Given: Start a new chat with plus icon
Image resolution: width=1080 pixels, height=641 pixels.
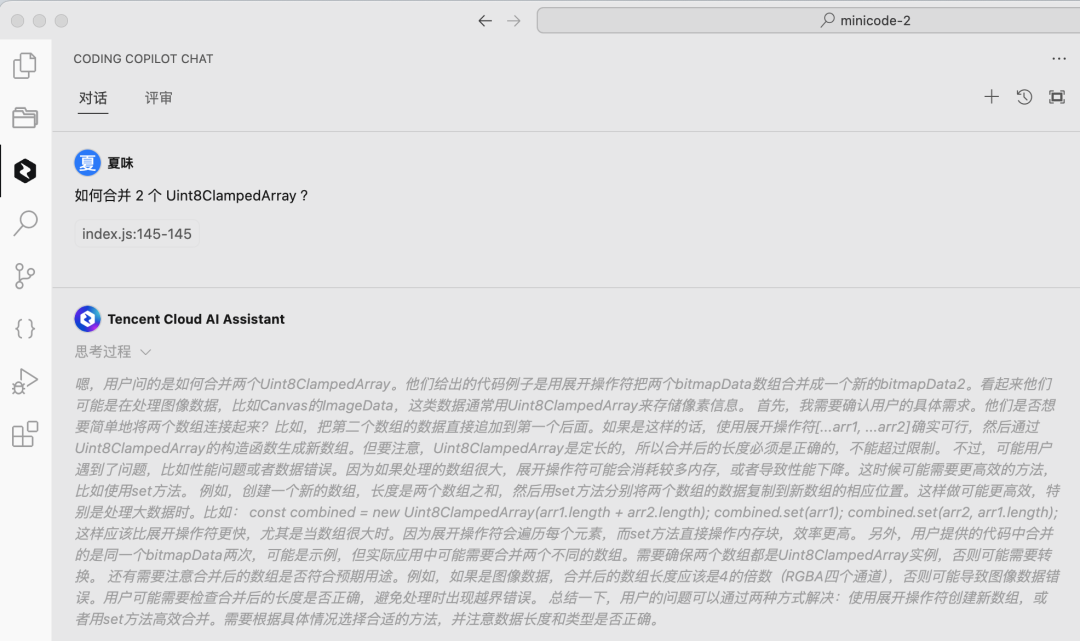Looking at the screenshot, I should coord(991,97).
